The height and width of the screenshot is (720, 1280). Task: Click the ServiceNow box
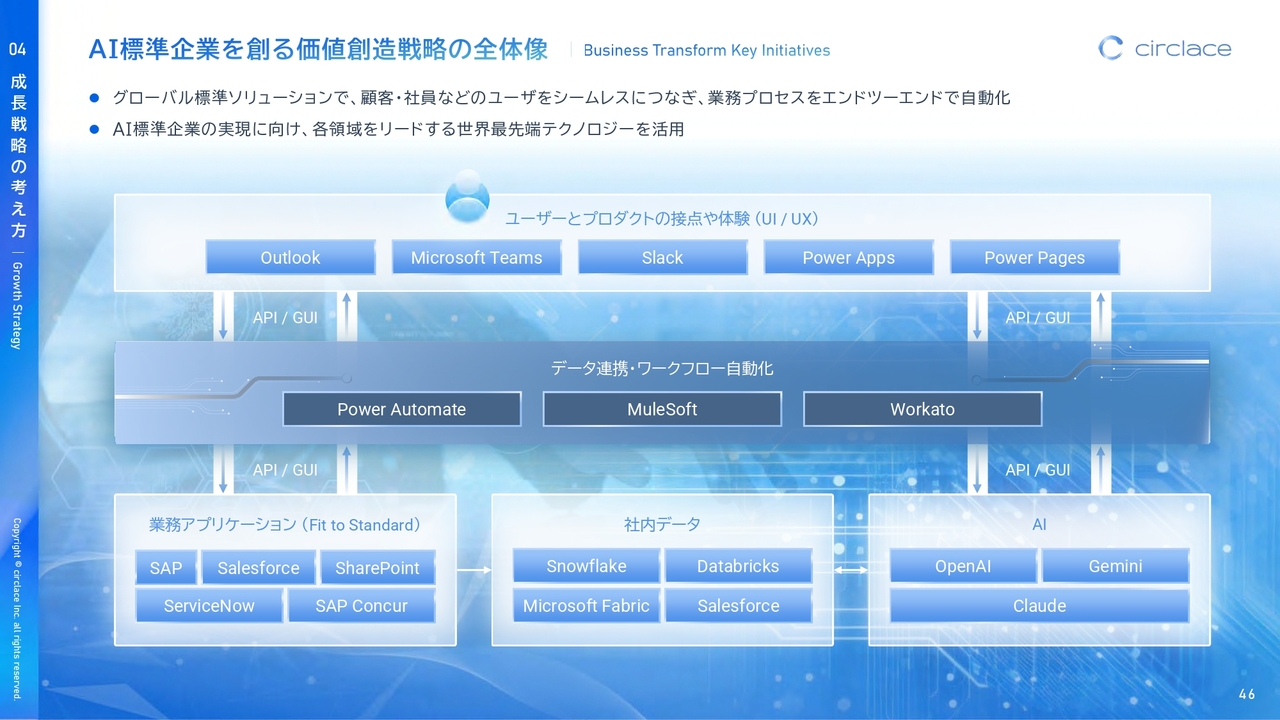coord(209,606)
